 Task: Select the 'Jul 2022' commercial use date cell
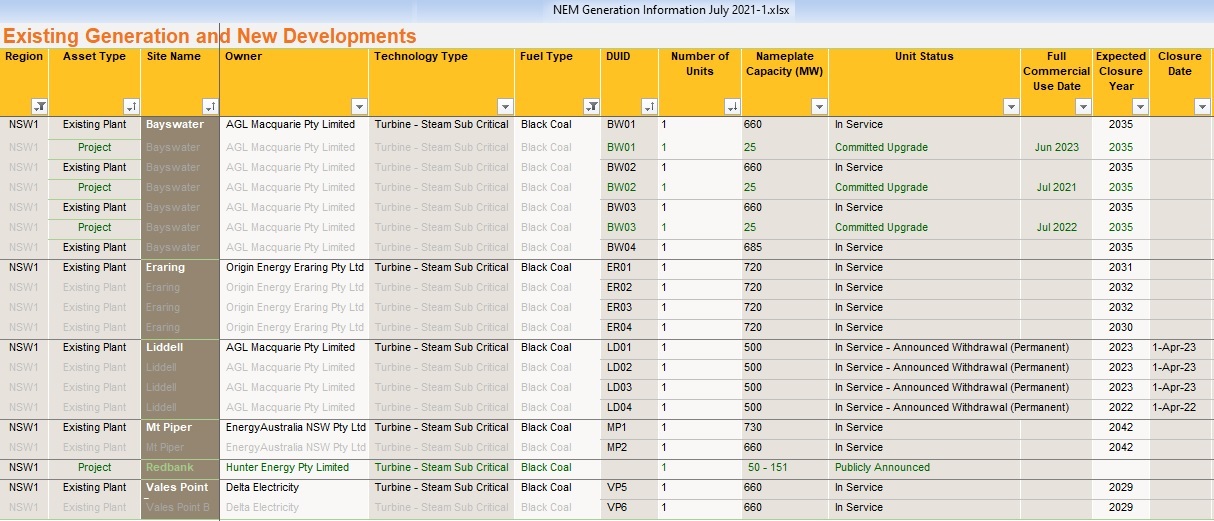tap(1057, 227)
